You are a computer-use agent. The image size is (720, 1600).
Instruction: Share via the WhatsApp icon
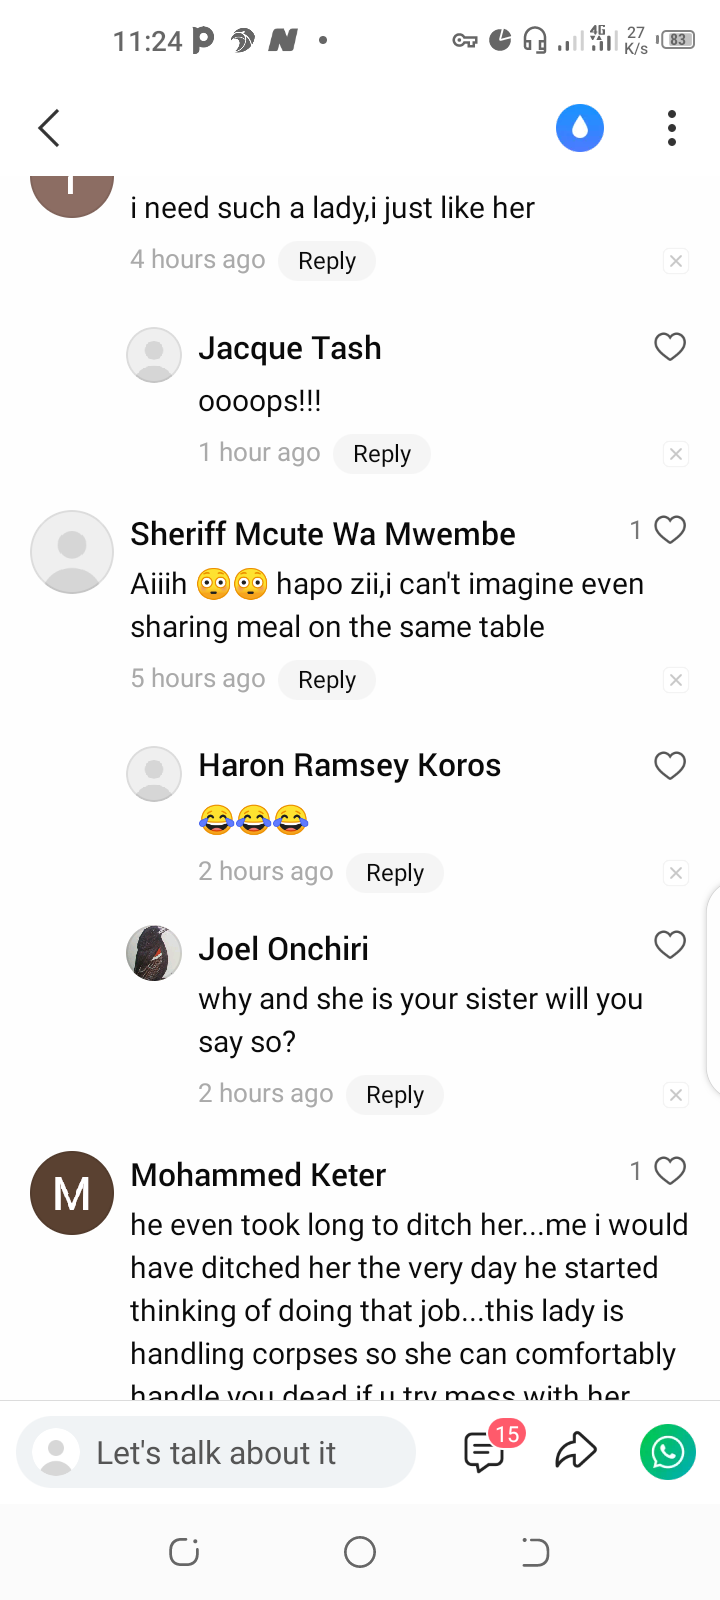[x=668, y=1451]
